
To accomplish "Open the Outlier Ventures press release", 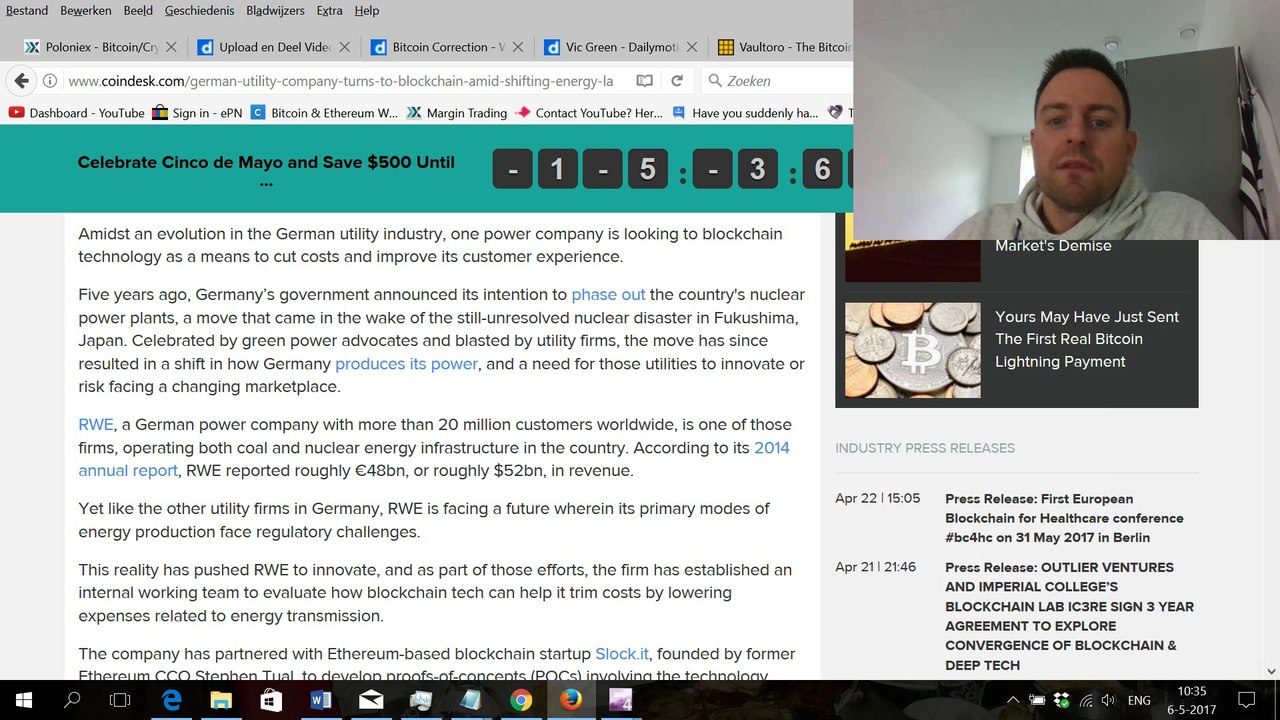I will (x=1069, y=616).
